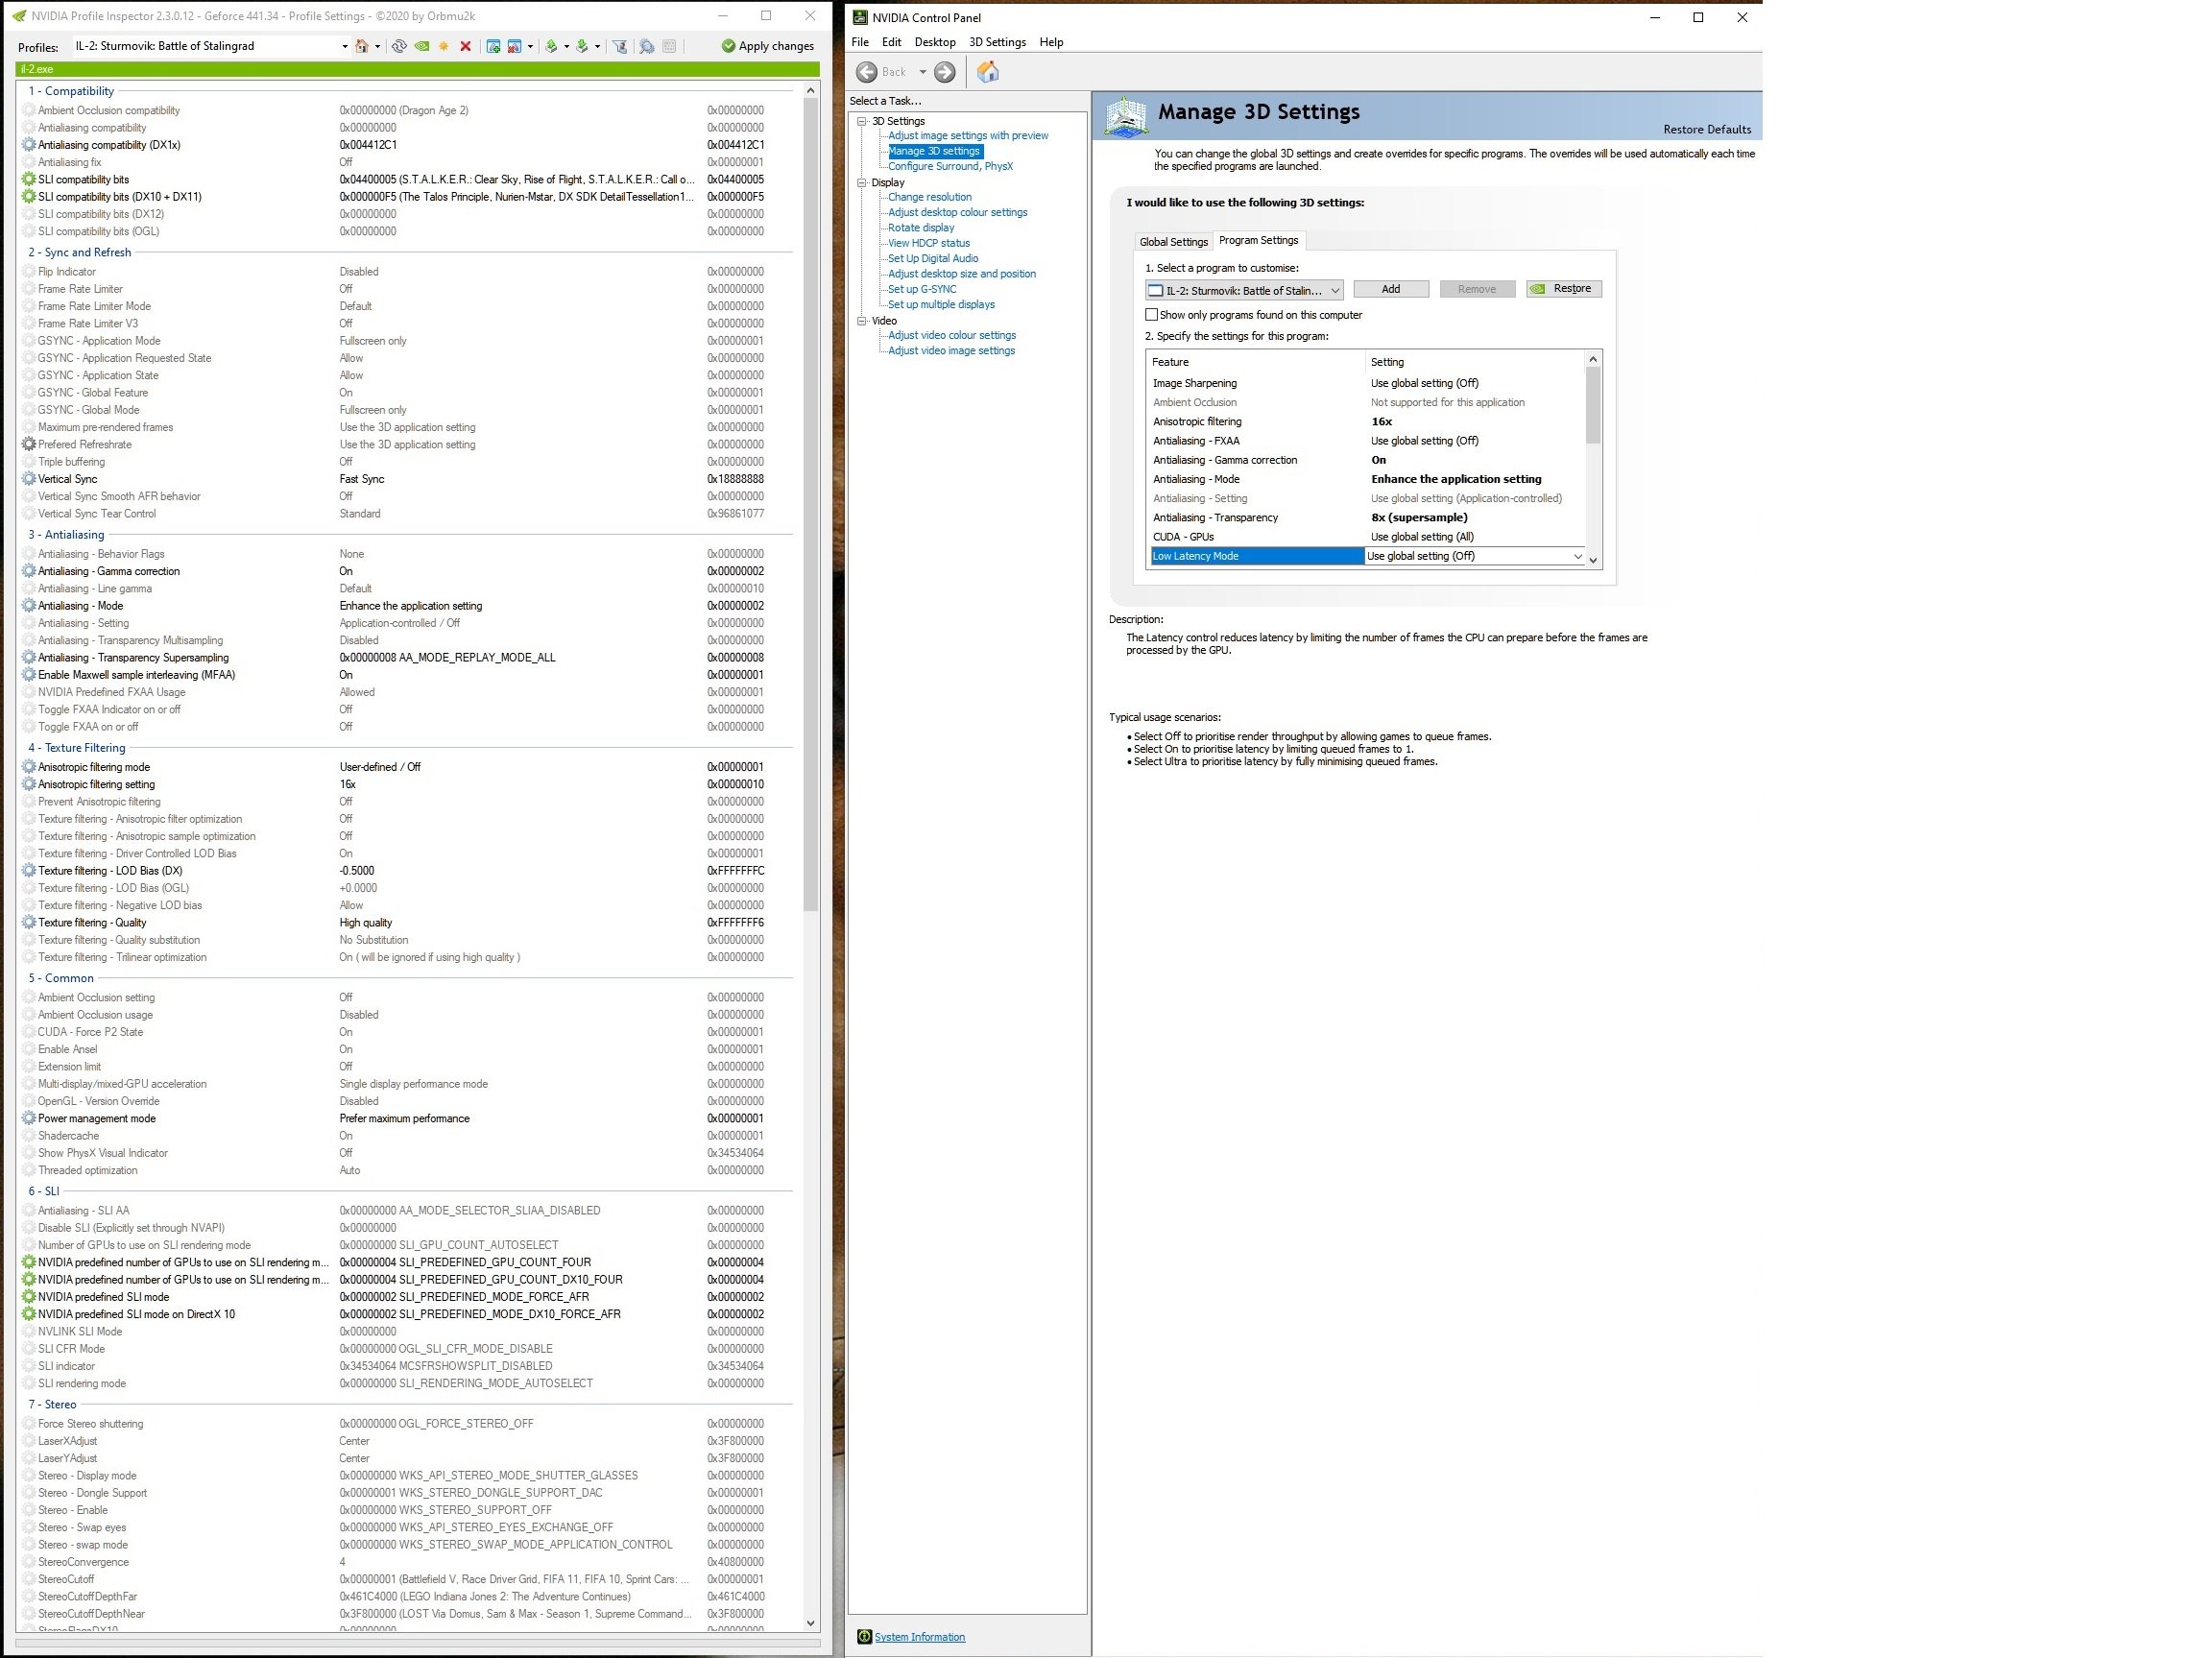Screen dimensions: 2212x1658
Task: Click the yellow star create profile icon
Action: tap(444, 46)
